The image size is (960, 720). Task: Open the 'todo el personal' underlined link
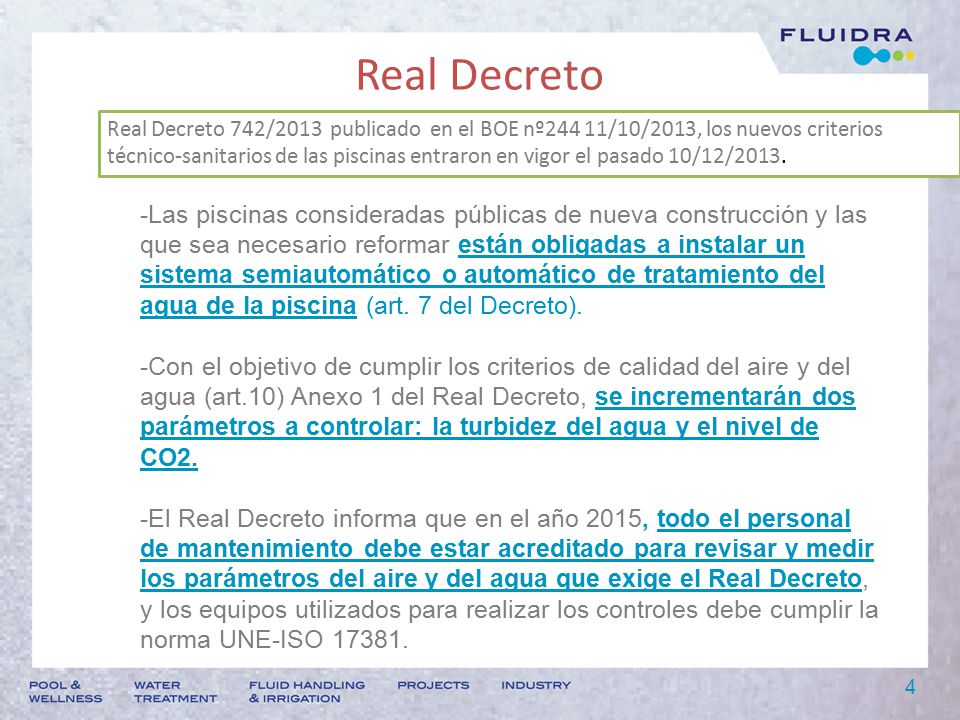click(x=753, y=519)
